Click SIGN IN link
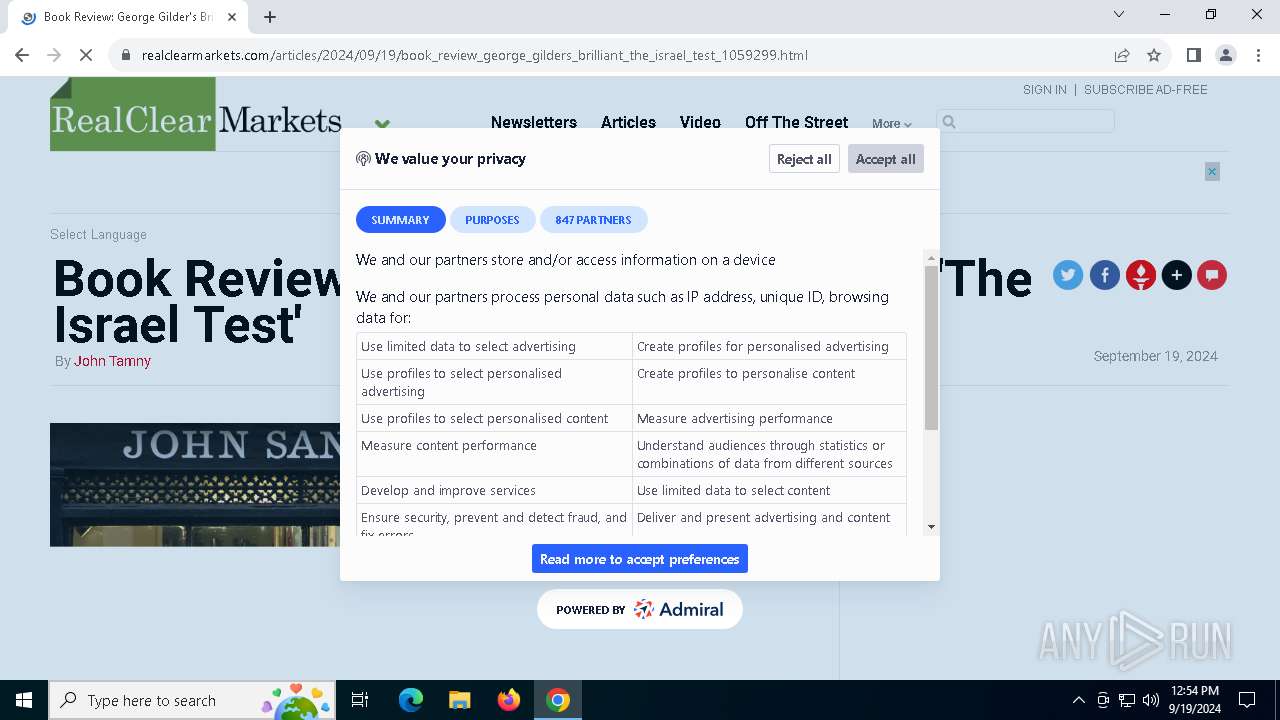Image resolution: width=1280 pixels, height=720 pixels. click(1044, 89)
